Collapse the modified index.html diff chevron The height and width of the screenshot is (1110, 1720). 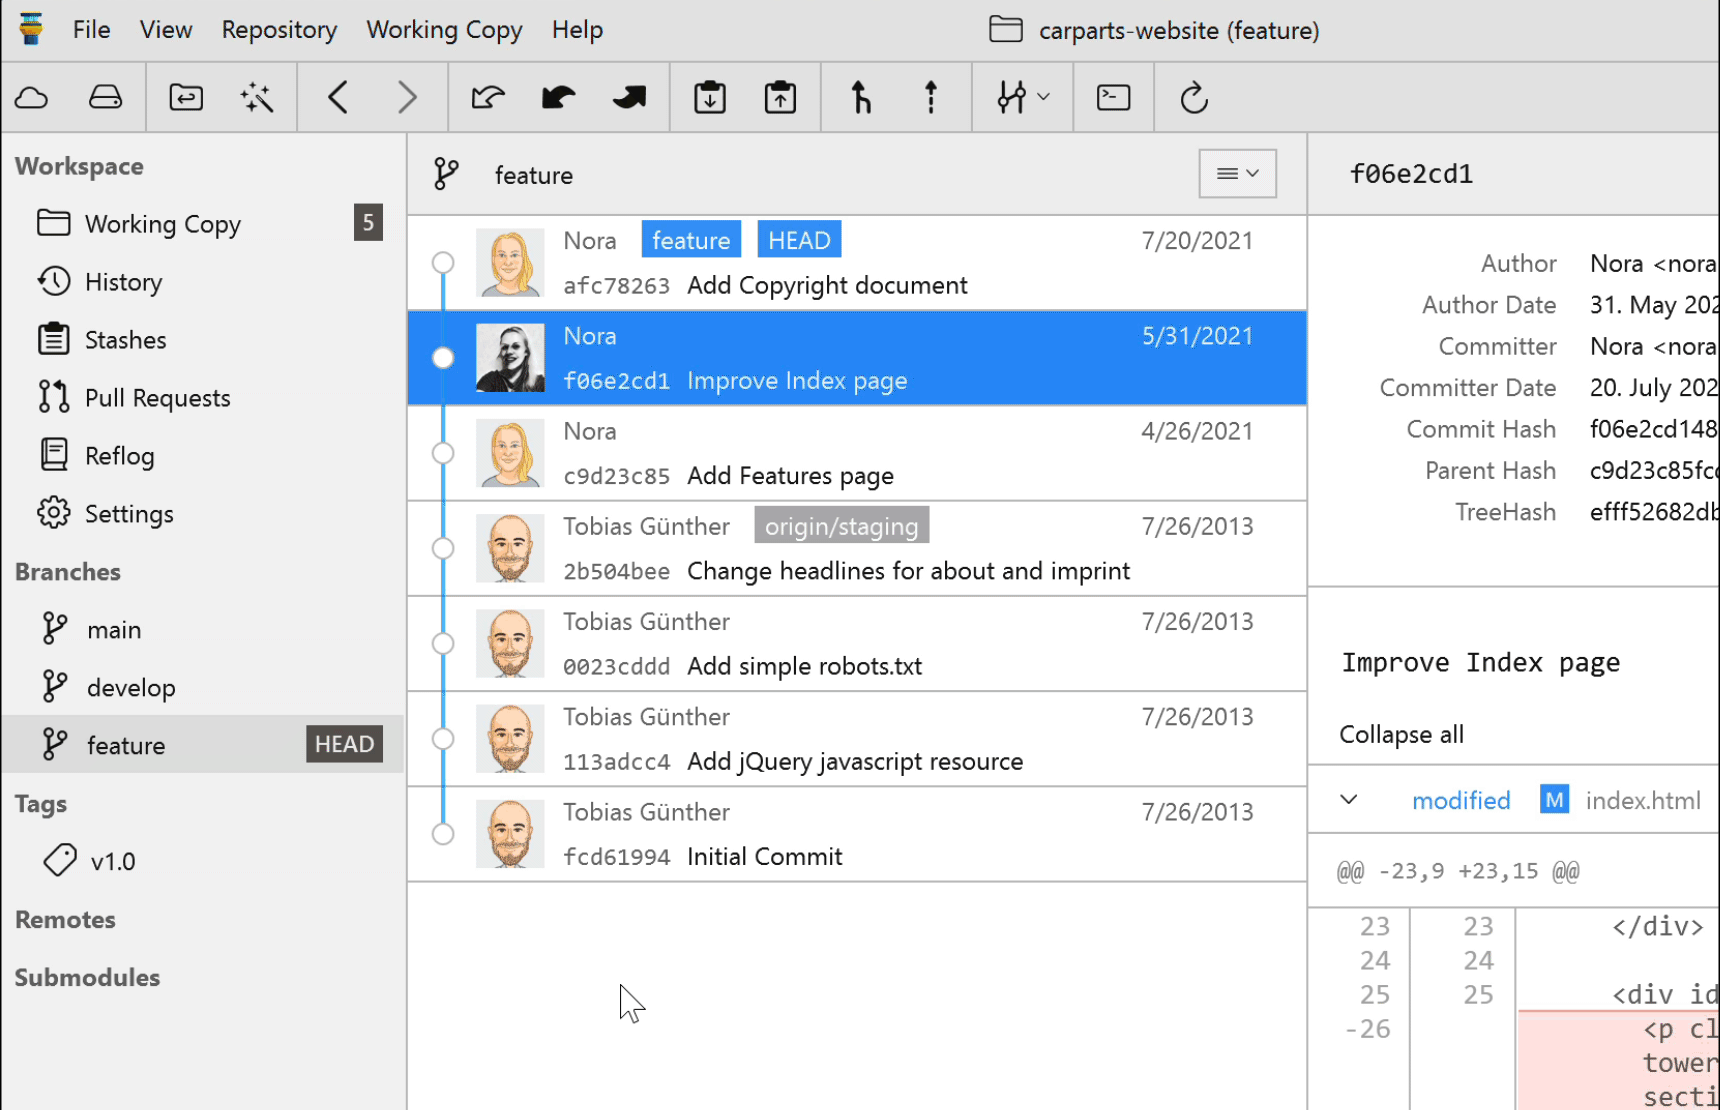point(1349,800)
